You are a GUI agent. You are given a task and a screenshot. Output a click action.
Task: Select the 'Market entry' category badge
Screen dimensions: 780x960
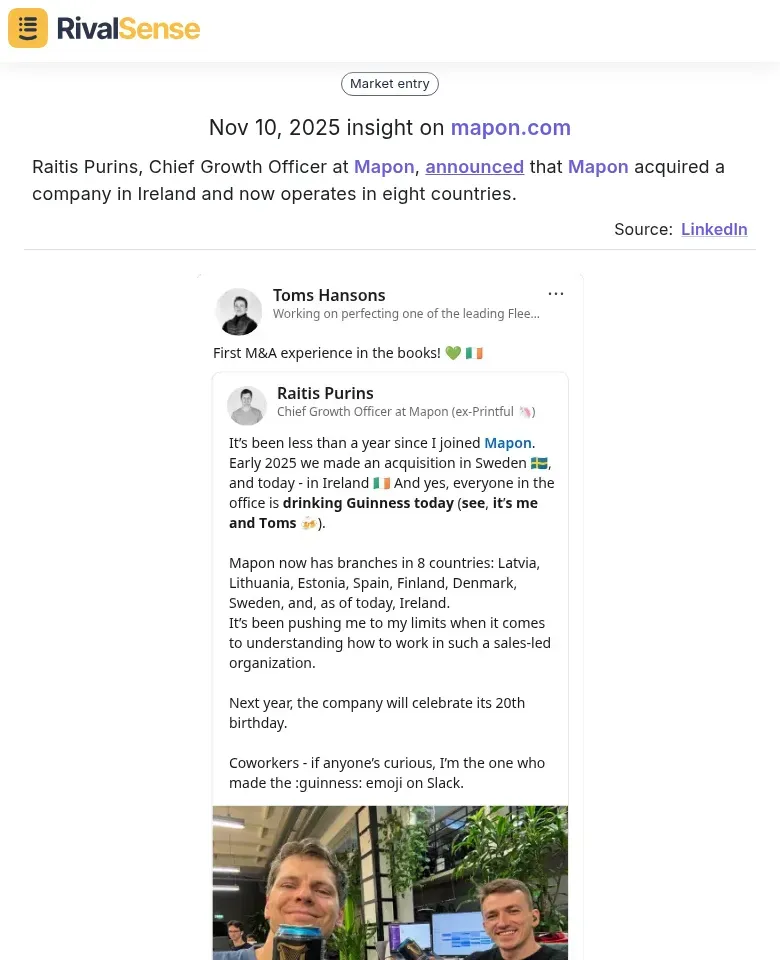[x=390, y=83]
